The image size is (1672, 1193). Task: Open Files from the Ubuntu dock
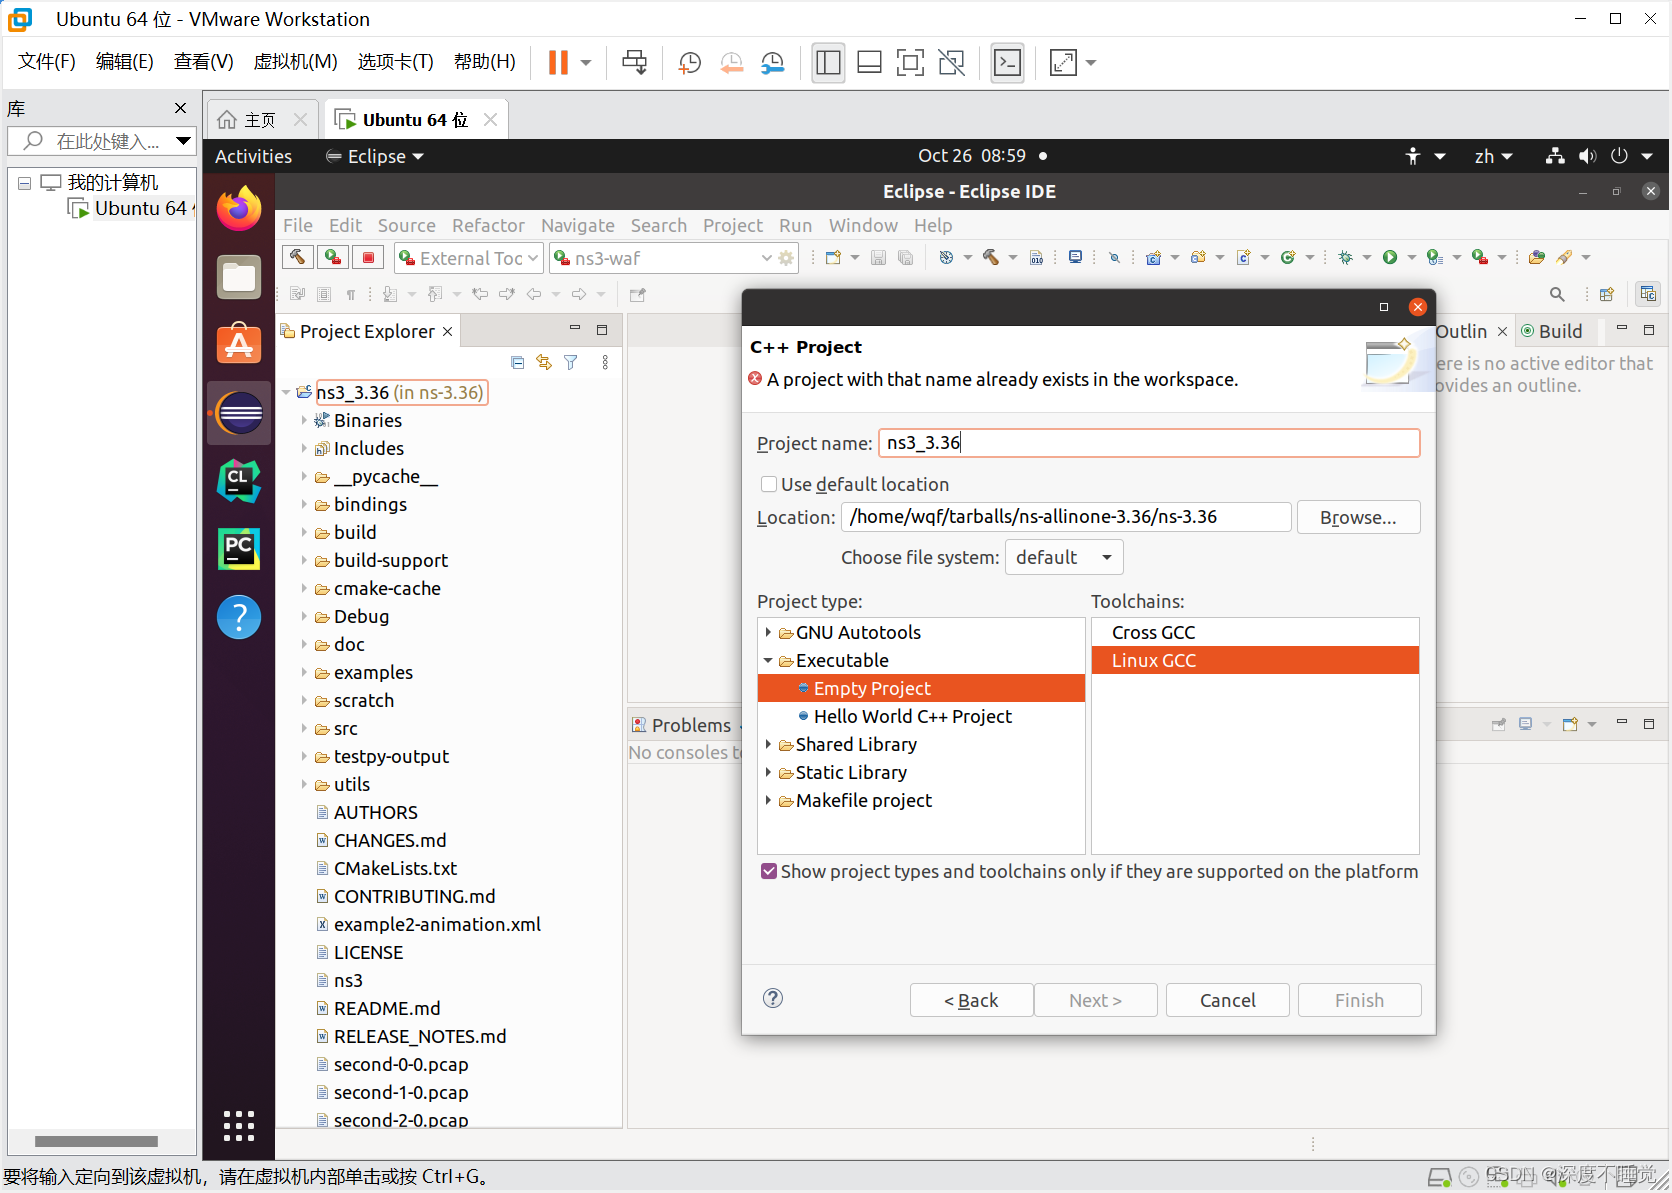click(x=239, y=277)
